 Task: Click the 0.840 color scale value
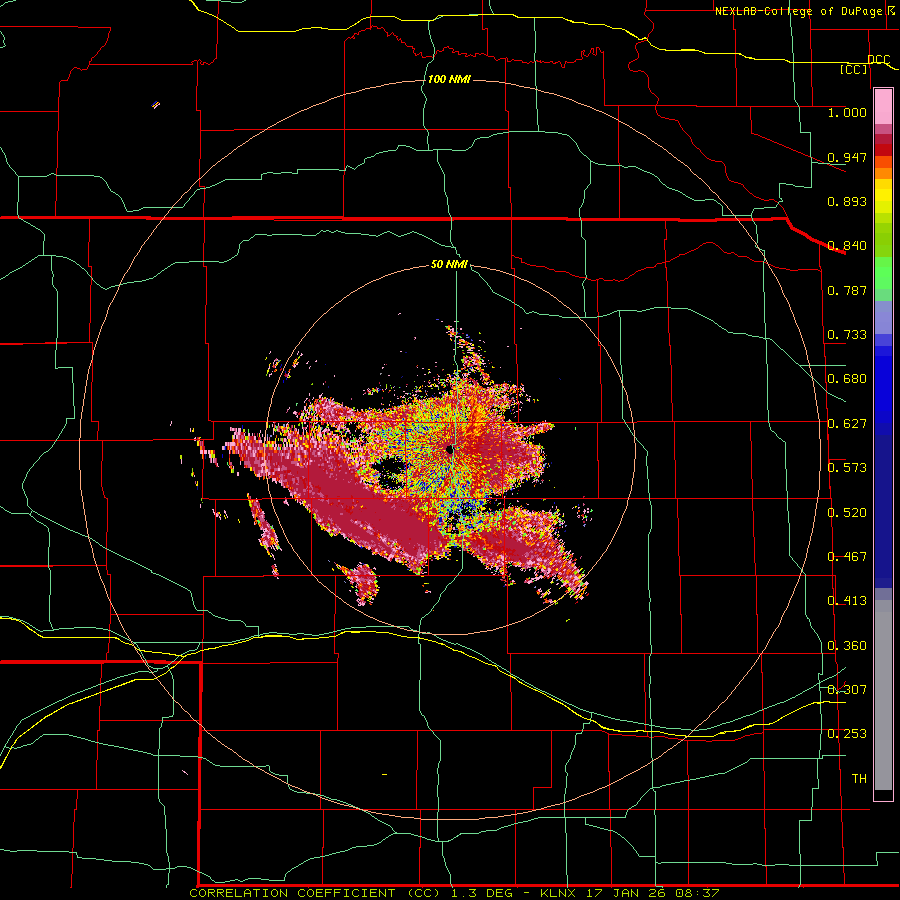point(847,246)
